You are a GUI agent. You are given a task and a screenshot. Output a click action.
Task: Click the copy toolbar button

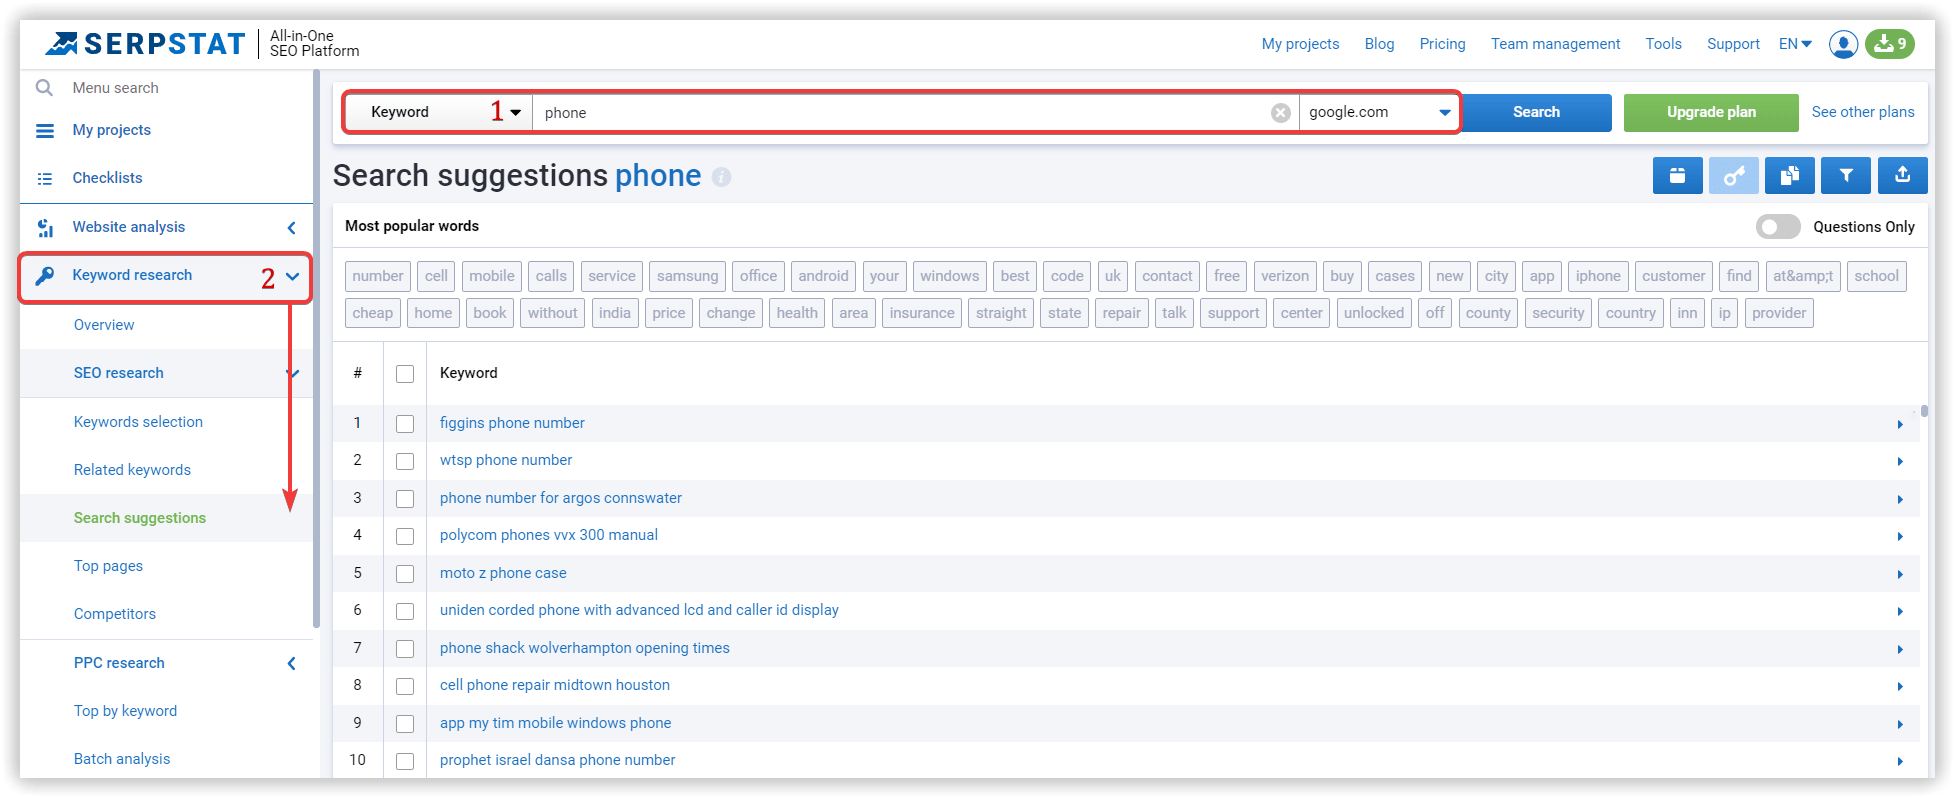point(1789,176)
